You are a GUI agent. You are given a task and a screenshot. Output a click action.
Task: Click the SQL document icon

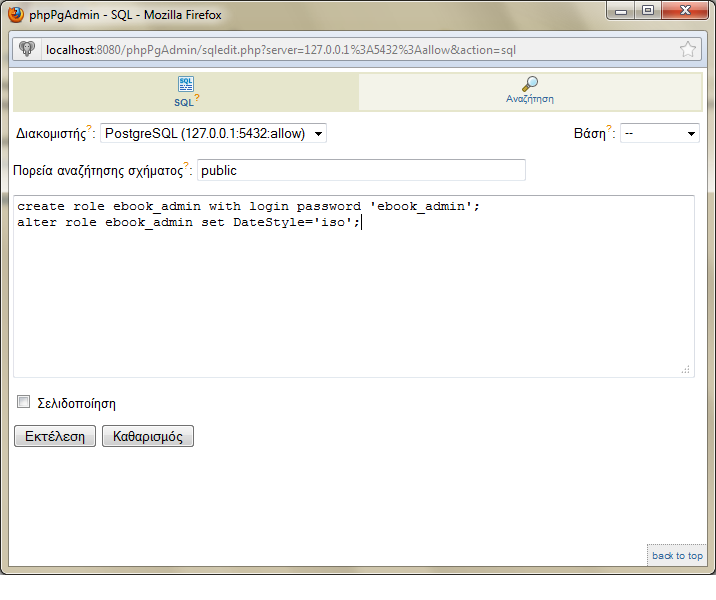(x=186, y=84)
